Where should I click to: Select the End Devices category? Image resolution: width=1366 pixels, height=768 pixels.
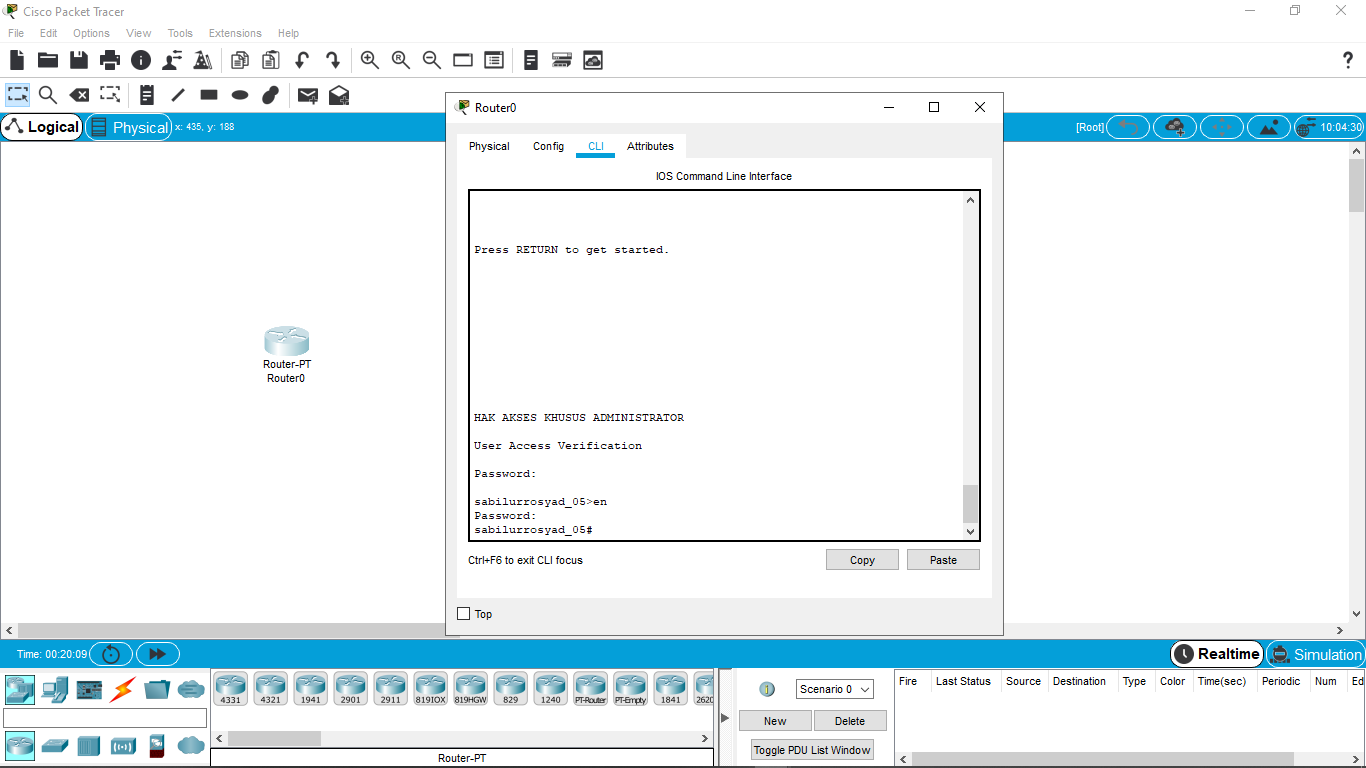[x=54, y=689]
